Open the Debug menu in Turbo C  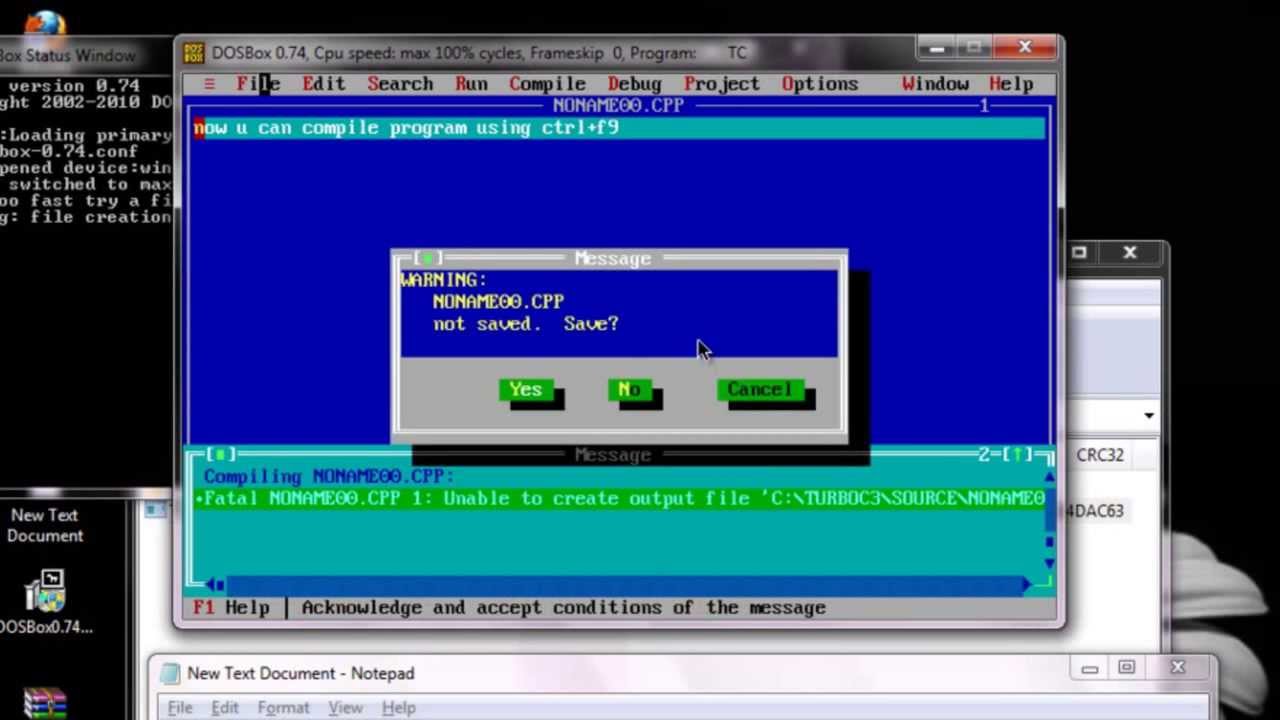tap(634, 84)
